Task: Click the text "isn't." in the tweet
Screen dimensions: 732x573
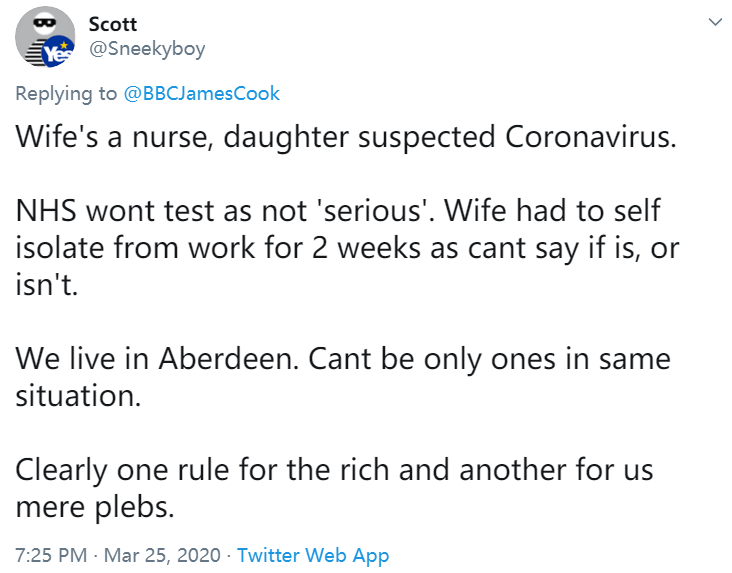Action: click(x=45, y=284)
